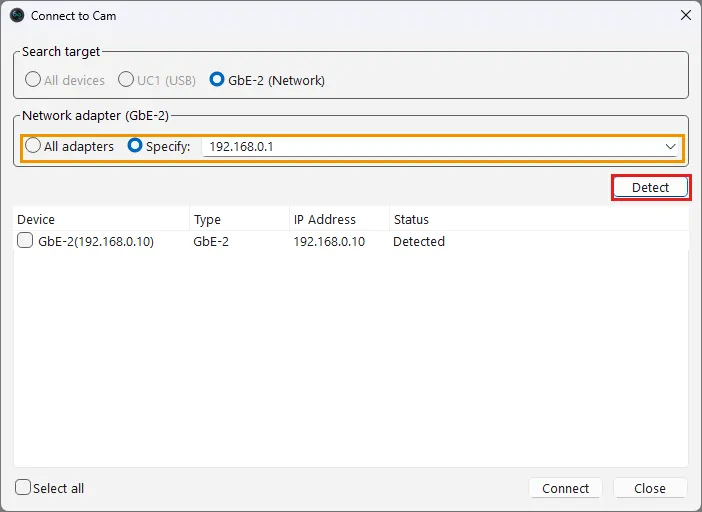Check the GbE-2(192.168.0.10) device checkbox
The width and height of the screenshot is (702, 512).
pyautogui.click(x=25, y=241)
